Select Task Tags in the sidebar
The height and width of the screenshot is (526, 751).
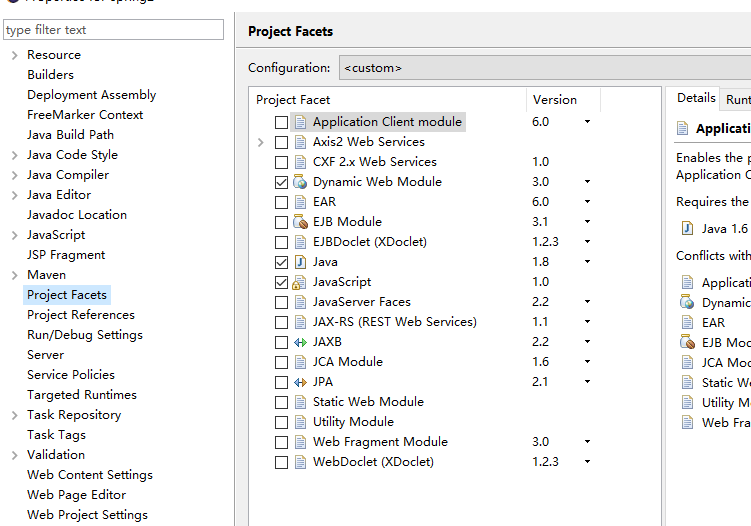pyautogui.click(x=57, y=435)
